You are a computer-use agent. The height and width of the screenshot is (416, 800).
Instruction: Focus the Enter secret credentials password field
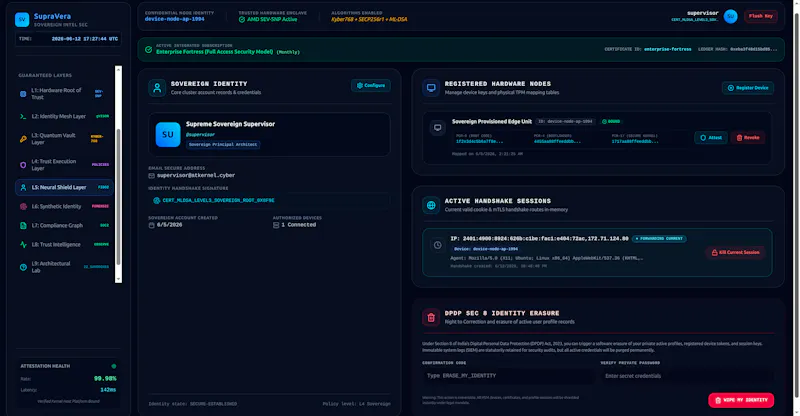point(687,376)
